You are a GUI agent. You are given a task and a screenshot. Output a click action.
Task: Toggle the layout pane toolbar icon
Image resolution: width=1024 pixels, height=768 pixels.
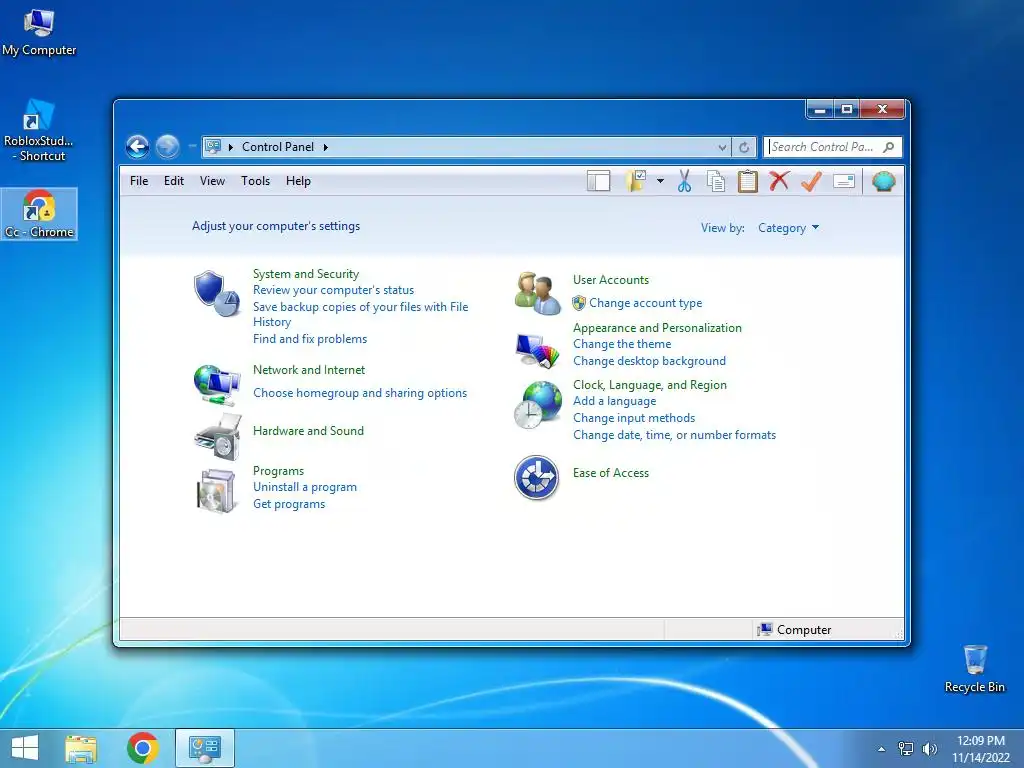point(598,181)
